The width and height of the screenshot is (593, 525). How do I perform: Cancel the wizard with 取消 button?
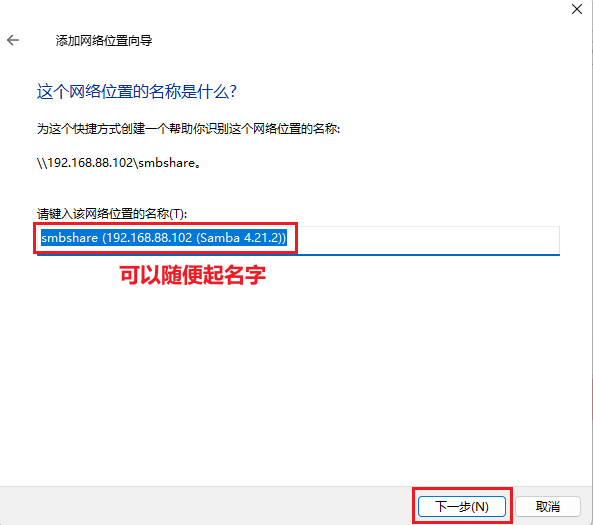point(548,506)
